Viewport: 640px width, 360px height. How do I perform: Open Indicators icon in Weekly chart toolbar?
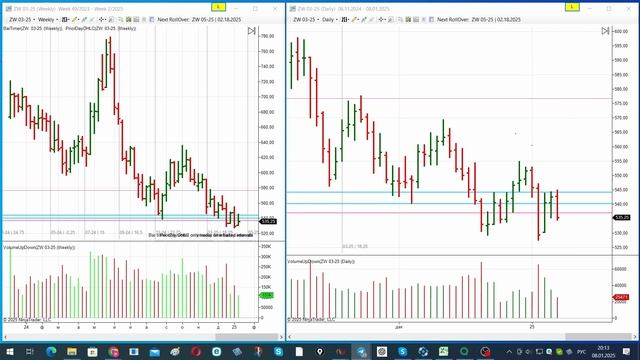coord(136,19)
